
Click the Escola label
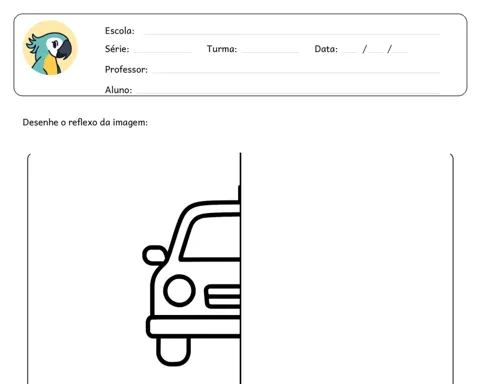coord(120,31)
